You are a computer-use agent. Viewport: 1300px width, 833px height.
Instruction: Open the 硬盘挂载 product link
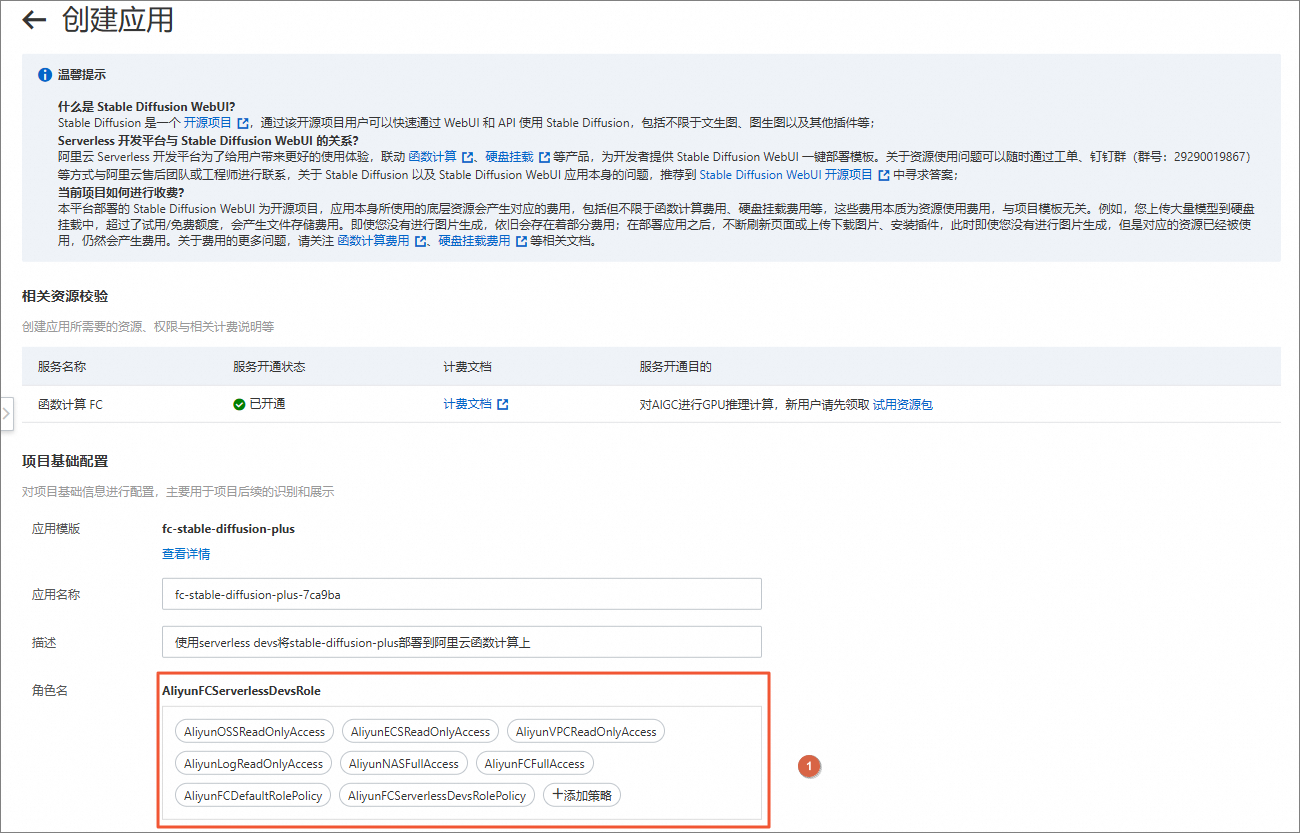509,157
